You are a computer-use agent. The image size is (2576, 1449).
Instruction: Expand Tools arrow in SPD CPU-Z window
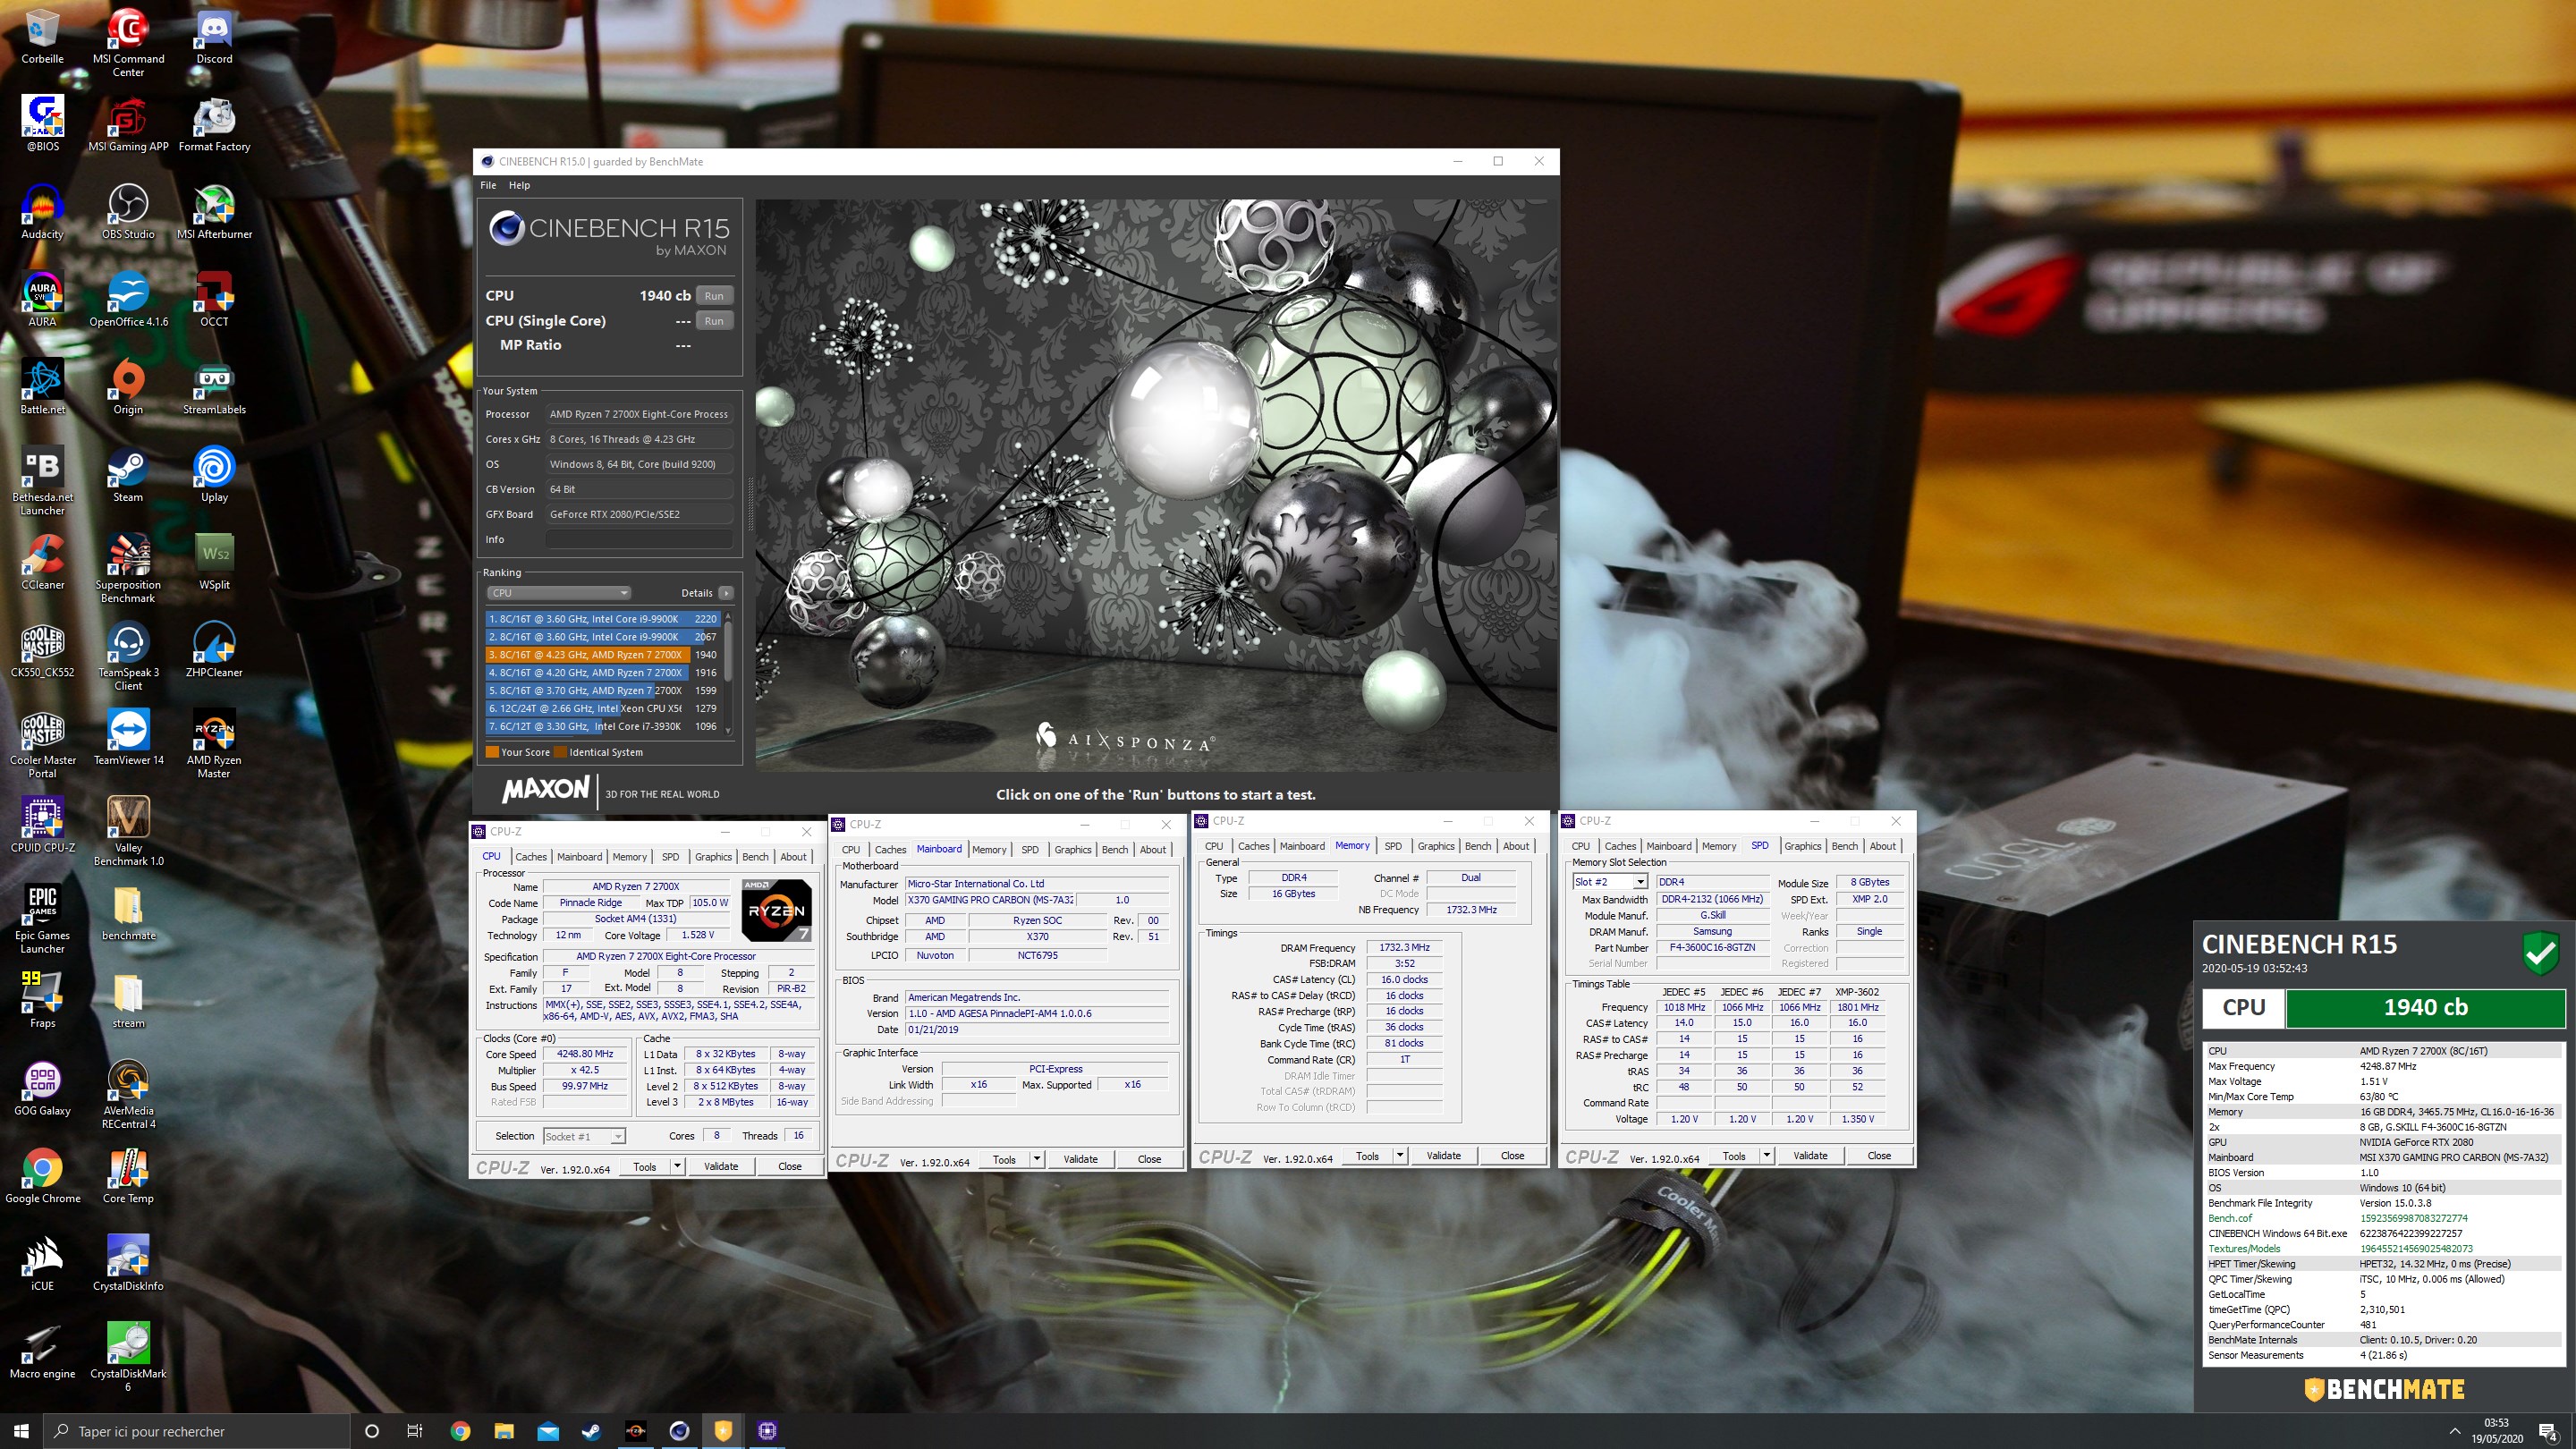tap(1767, 1155)
